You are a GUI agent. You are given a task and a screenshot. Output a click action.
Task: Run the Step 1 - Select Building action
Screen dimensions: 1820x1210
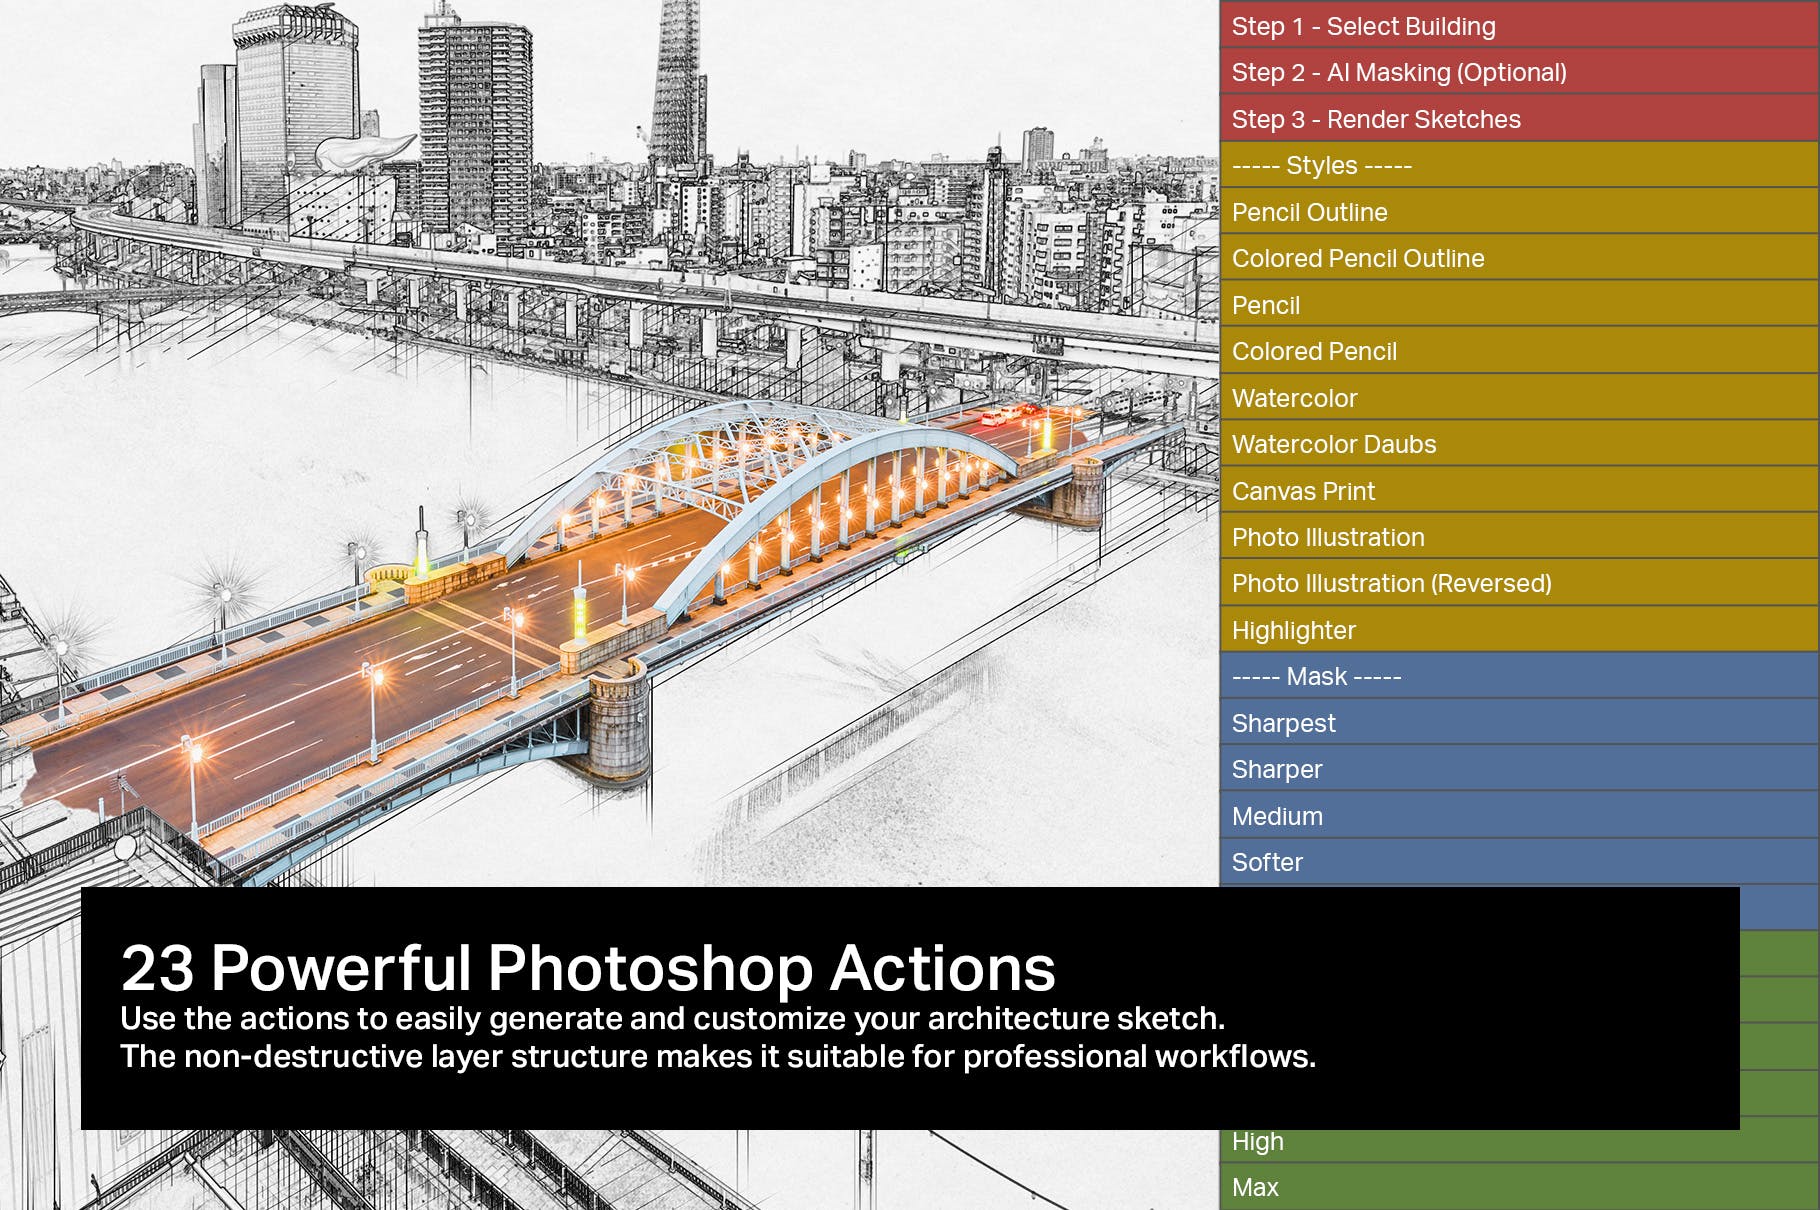1500,27
